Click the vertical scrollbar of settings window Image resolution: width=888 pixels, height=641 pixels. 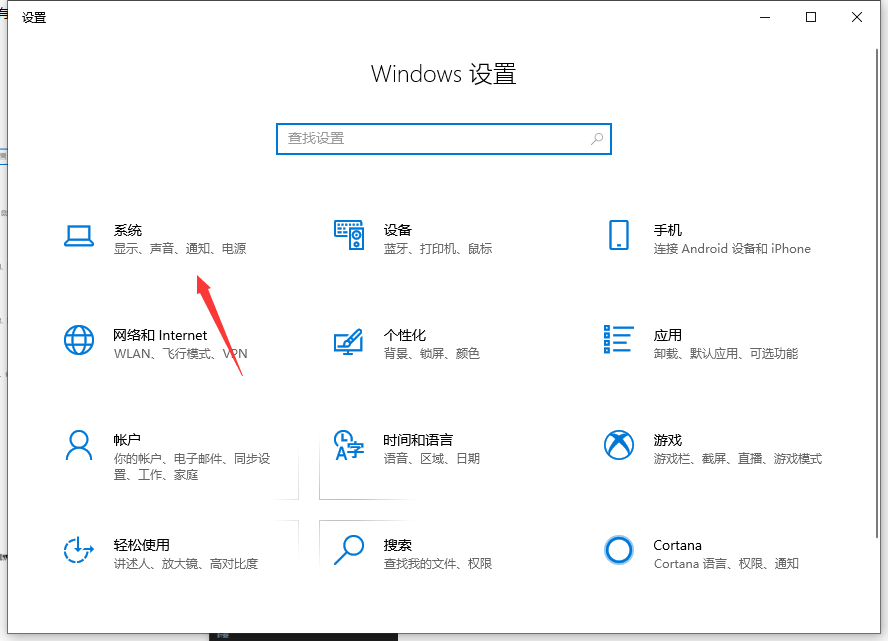[877, 293]
